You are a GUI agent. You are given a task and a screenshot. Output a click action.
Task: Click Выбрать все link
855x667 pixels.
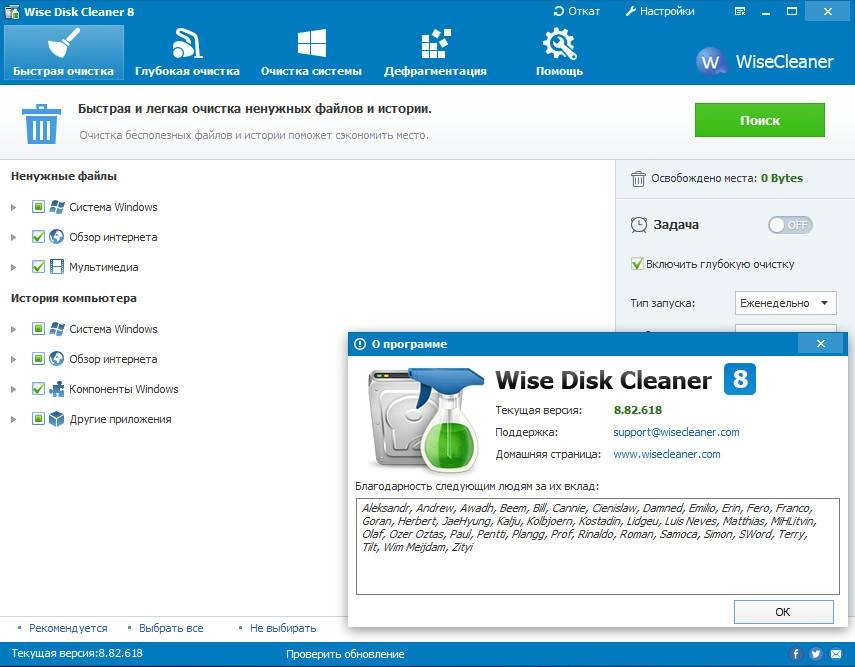(171, 628)
